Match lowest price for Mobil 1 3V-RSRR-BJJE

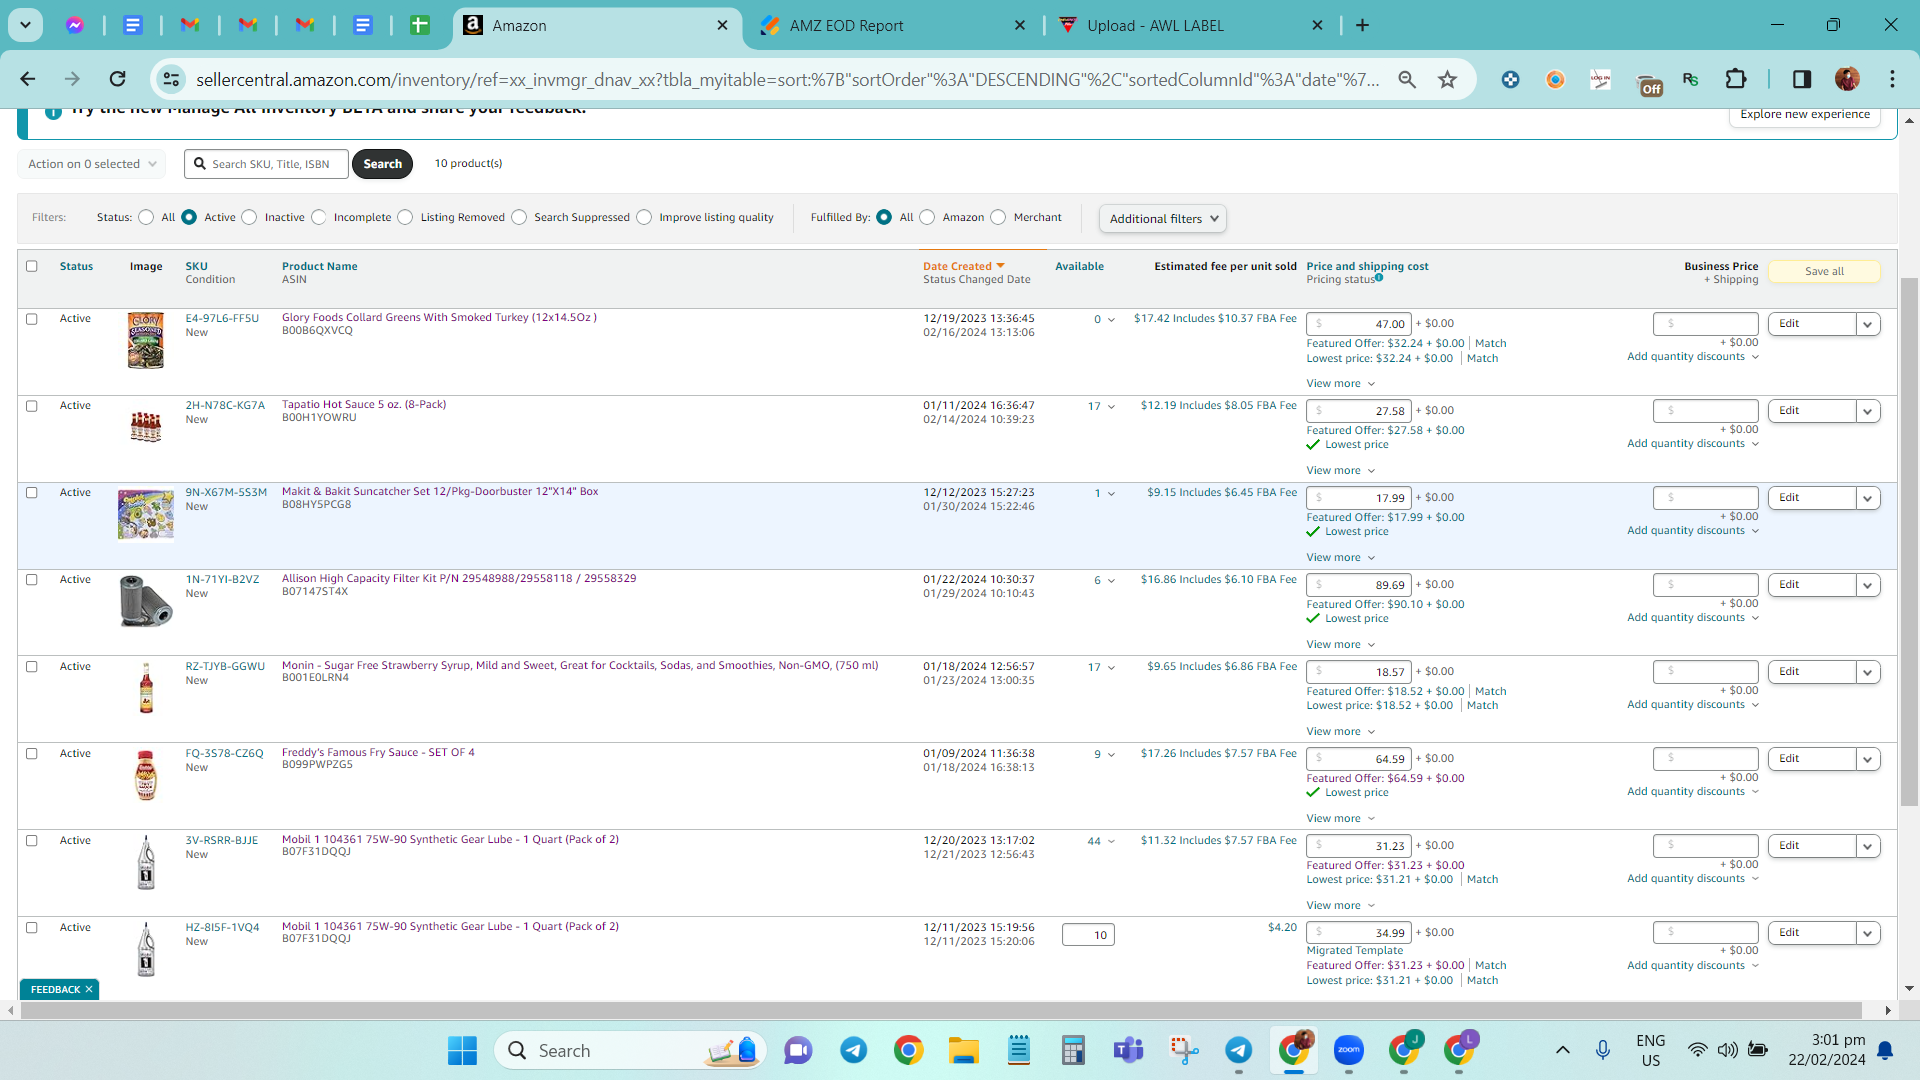coord(1482,880)
